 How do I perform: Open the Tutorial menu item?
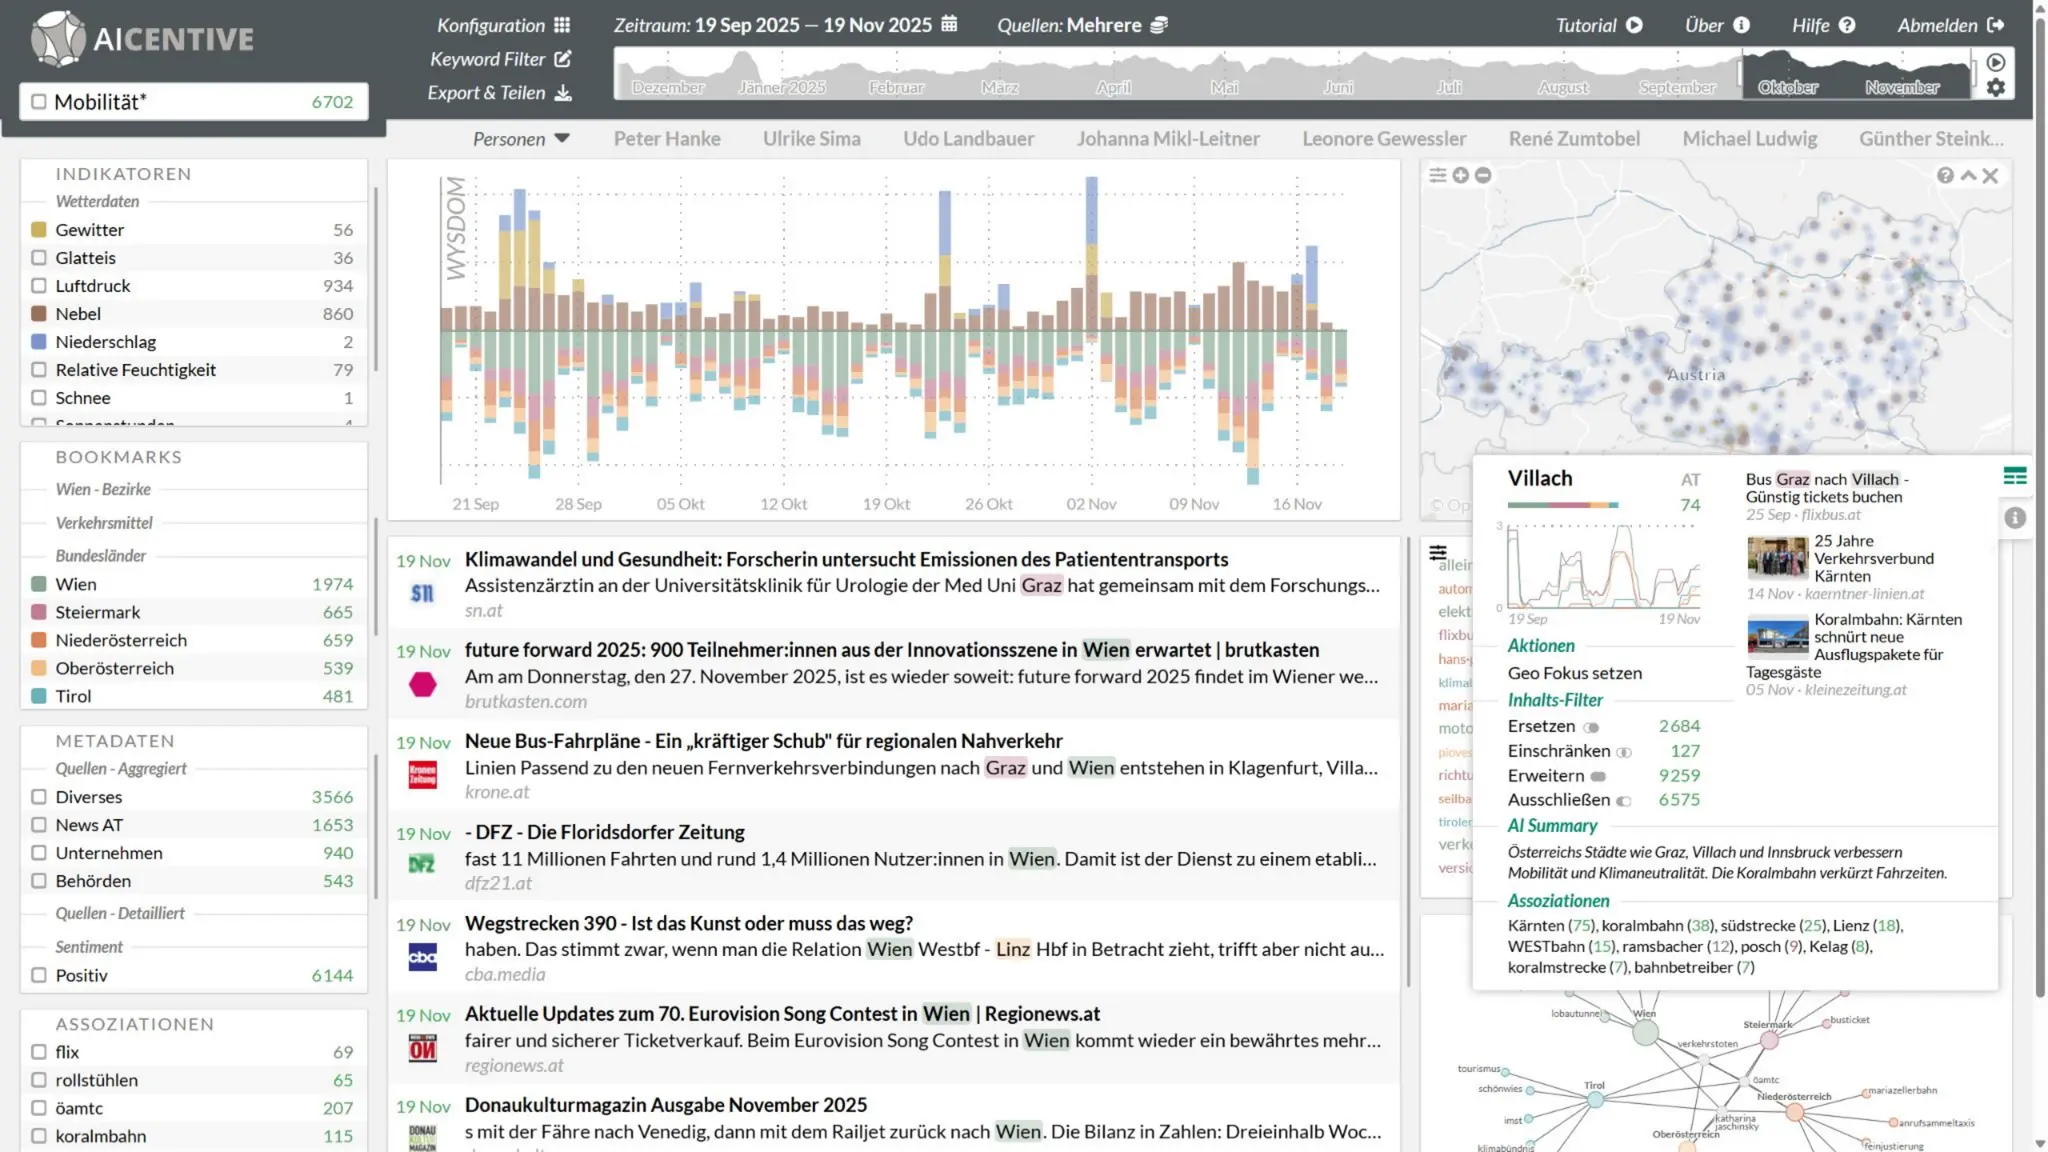tap(1598, 25)
